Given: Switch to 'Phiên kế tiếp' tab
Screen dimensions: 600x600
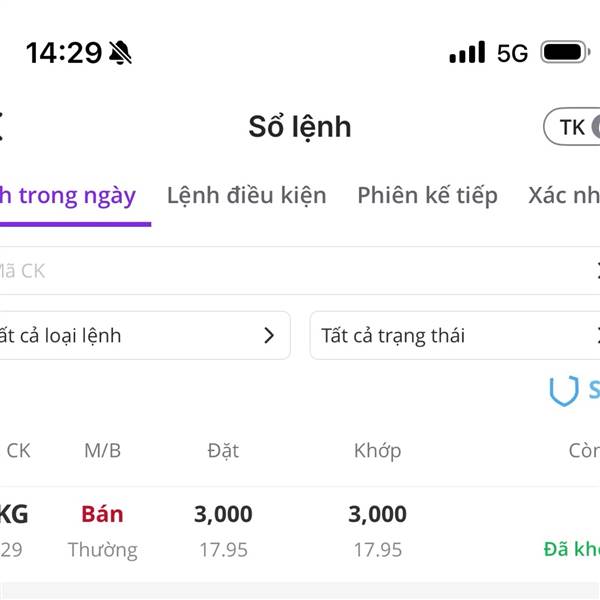Looking at the screenshot, I should (427, 195).
